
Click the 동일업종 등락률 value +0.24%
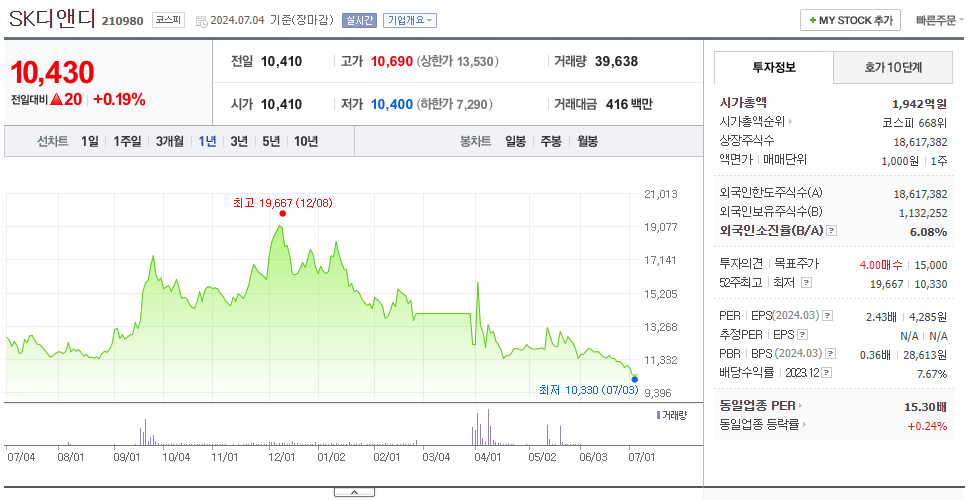pyautogui.click(x=927, y=425)
